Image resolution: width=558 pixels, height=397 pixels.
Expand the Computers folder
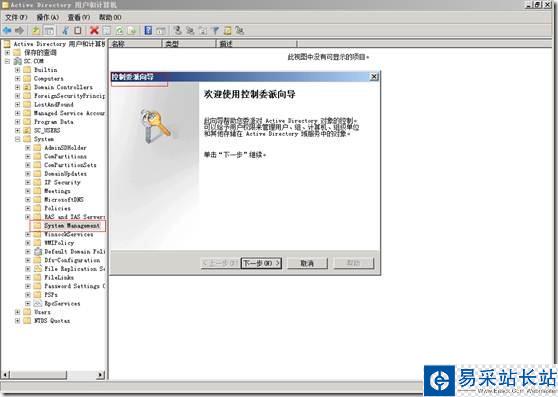coord(17,78)
